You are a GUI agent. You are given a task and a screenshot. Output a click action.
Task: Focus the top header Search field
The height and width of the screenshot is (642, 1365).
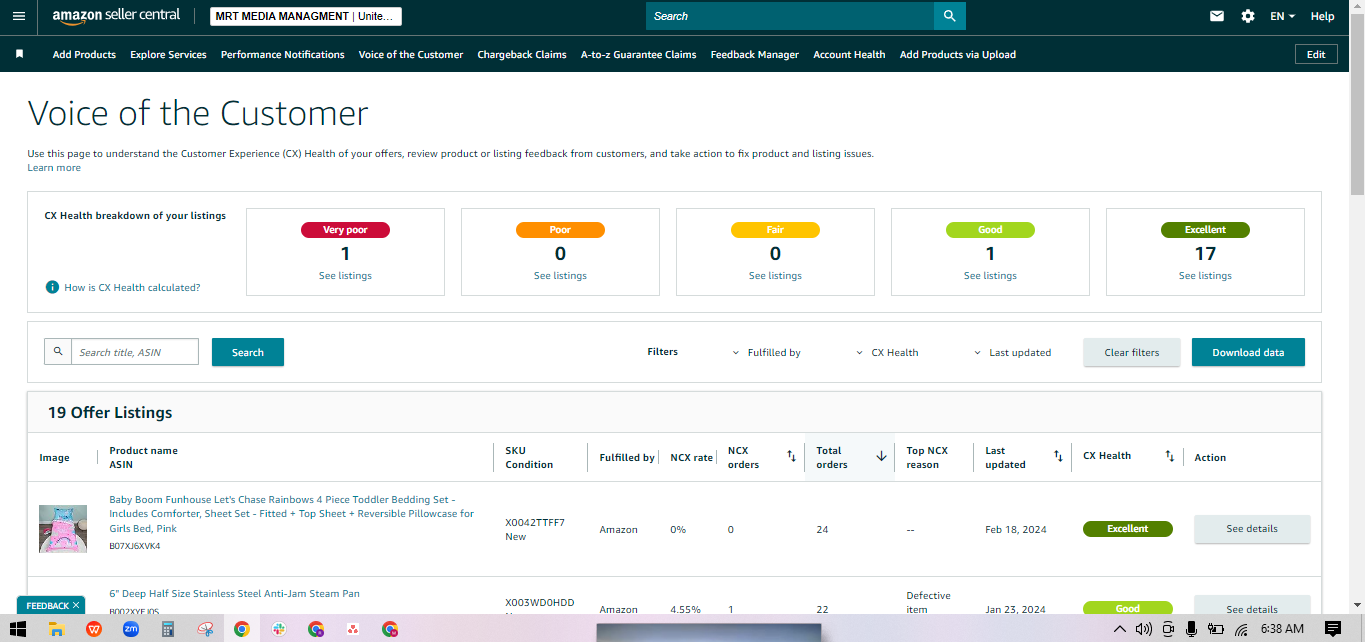click(x=790, y=16)
